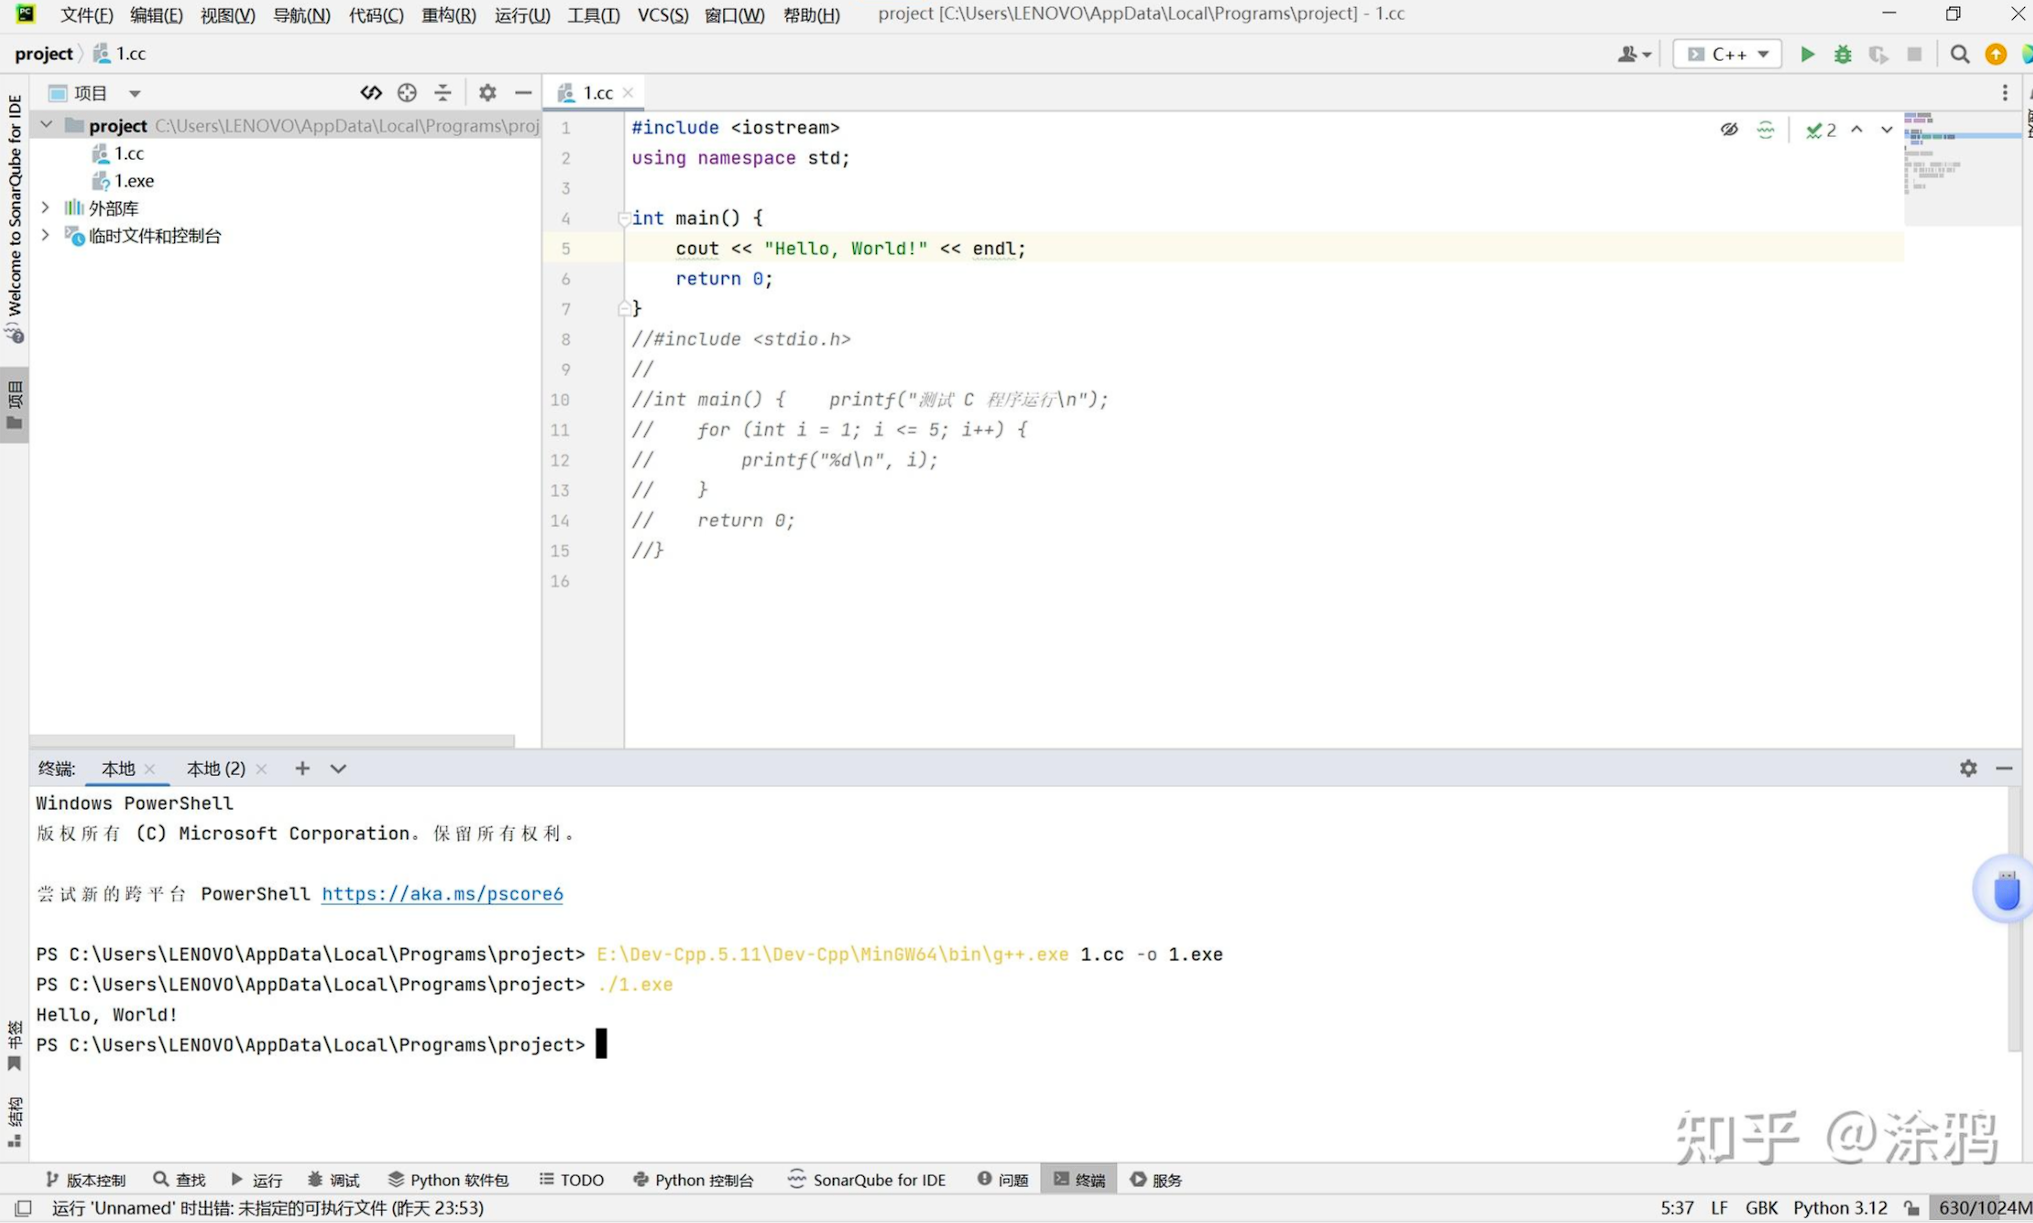This screenshot has height=1223, width=2033.
Task: Hide the project panel with the minimize icon
Action: coord(524,92)
